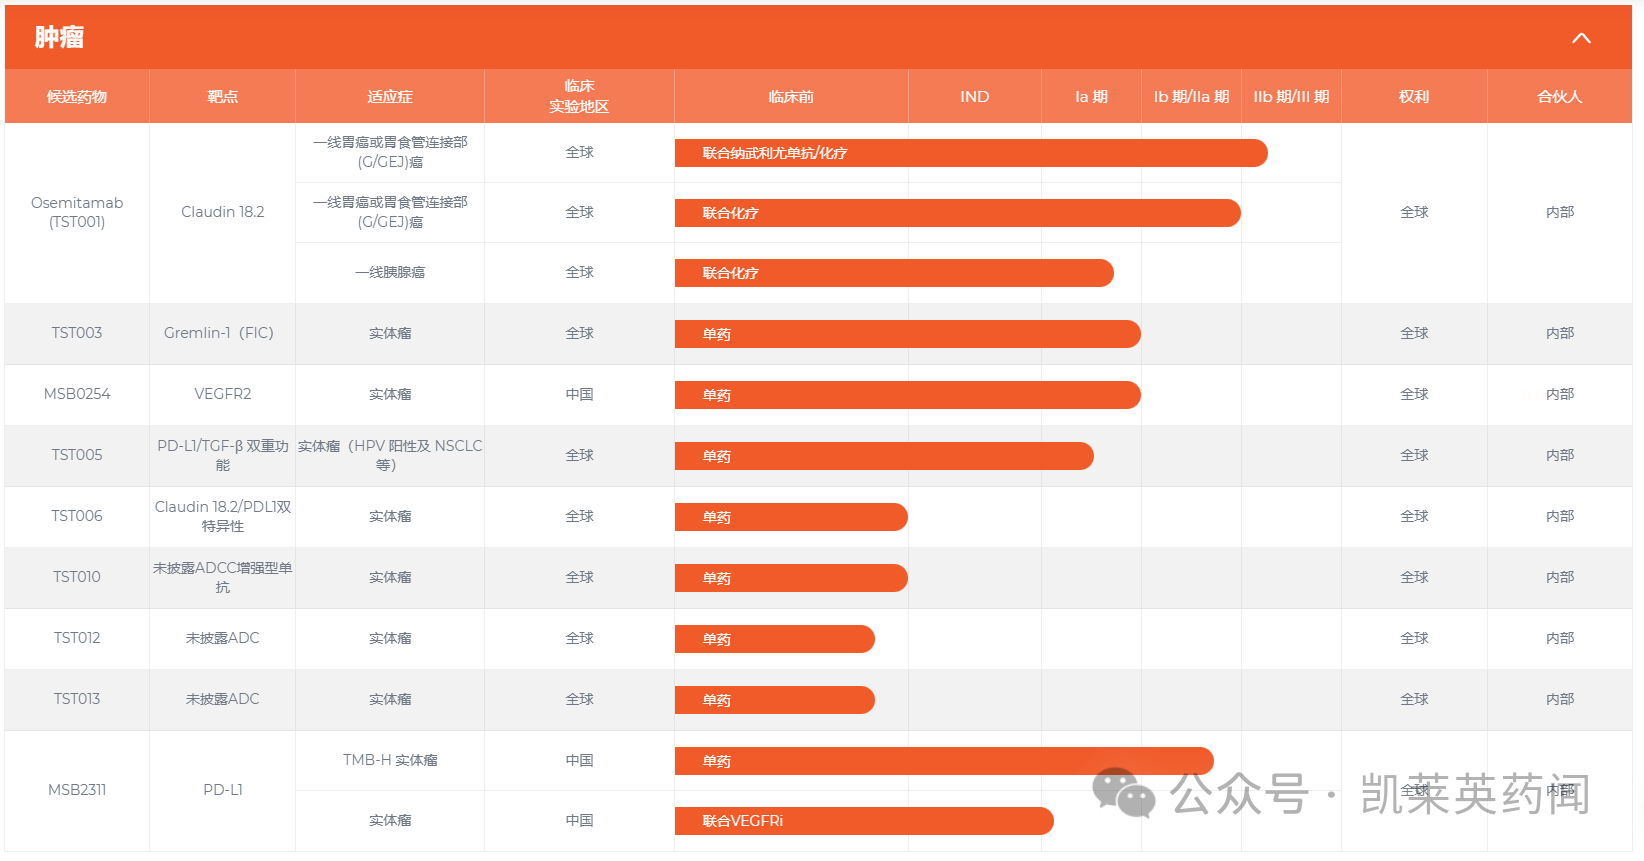Screen dimensions: 1644x861
Task: Click the 全球 region cell for TST013
Action: pos(579,699)
